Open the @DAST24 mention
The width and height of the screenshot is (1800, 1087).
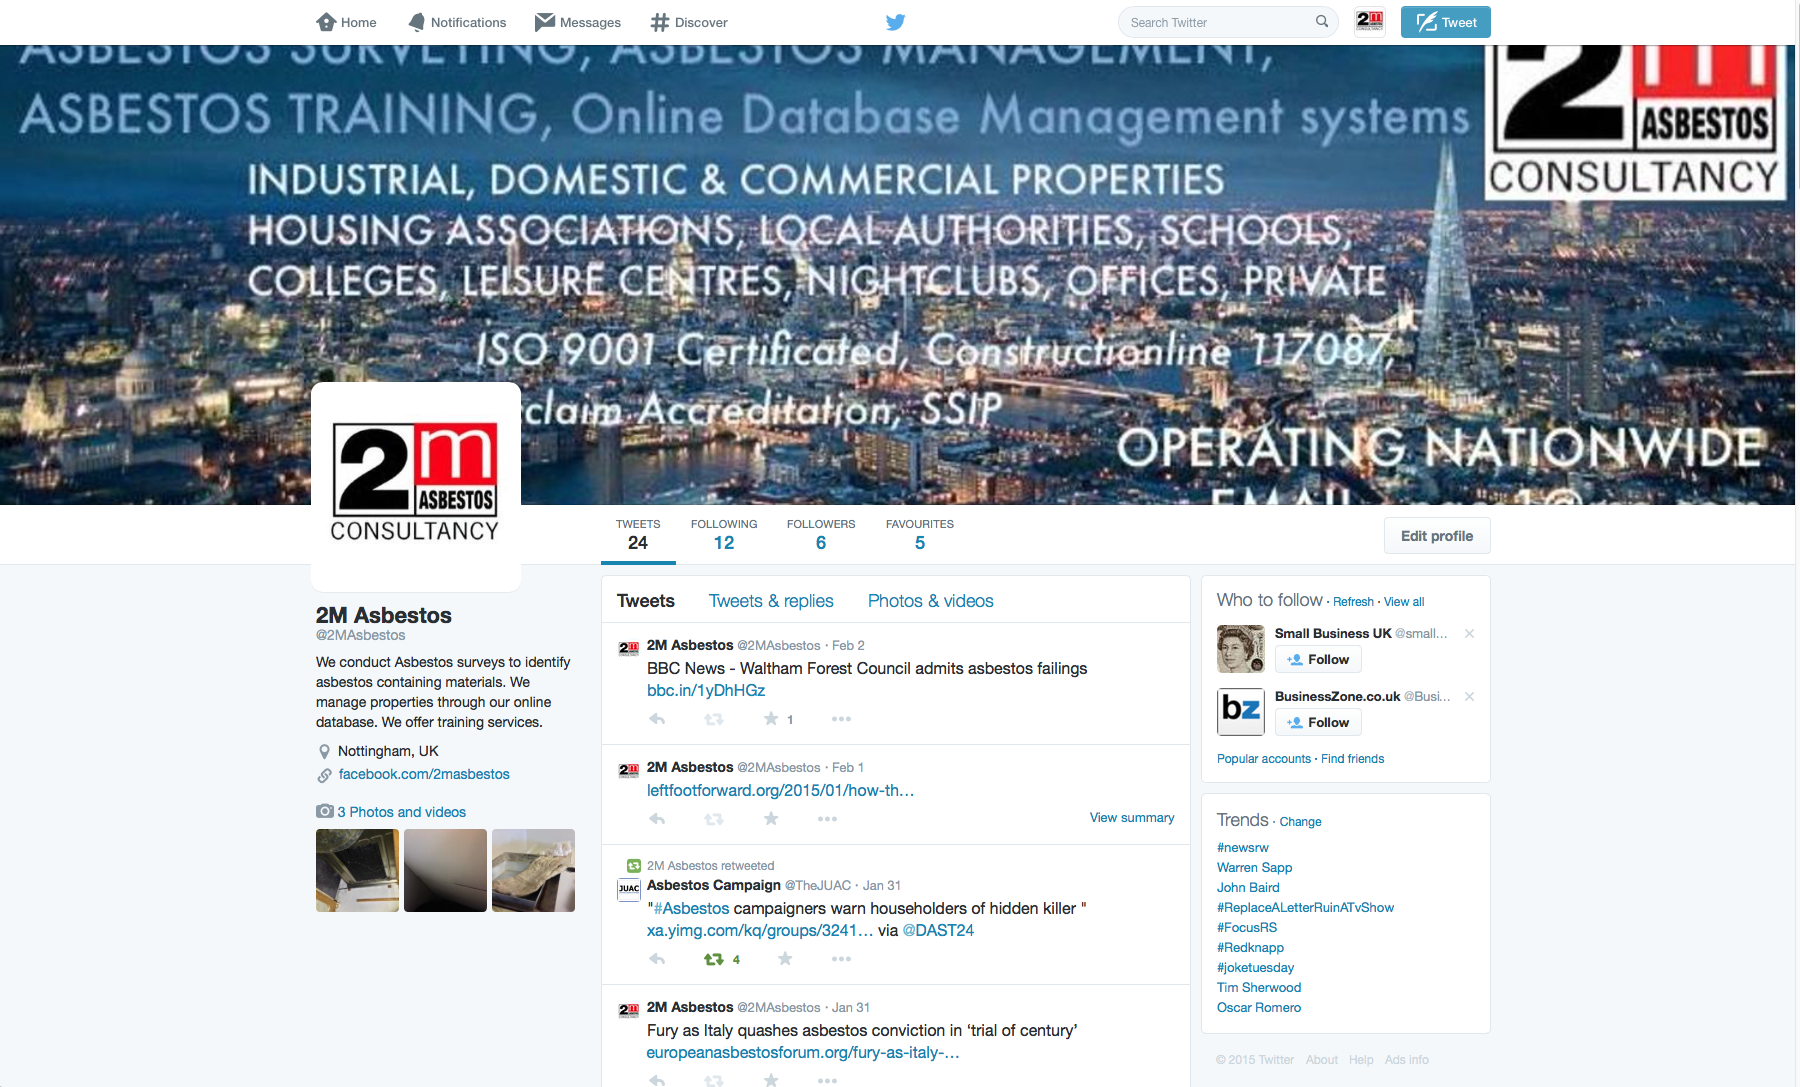click(938, 930)
